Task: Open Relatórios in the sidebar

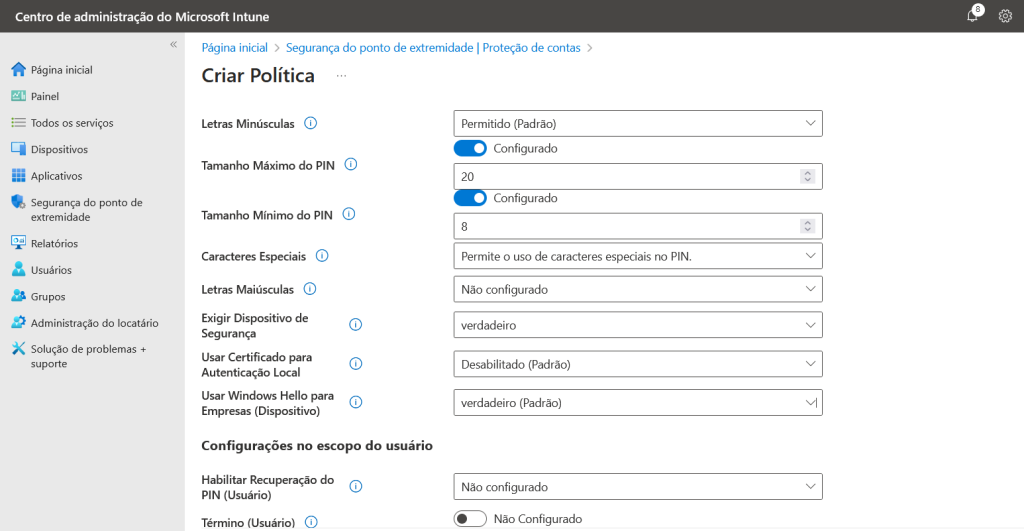Action: pos(54,244)
